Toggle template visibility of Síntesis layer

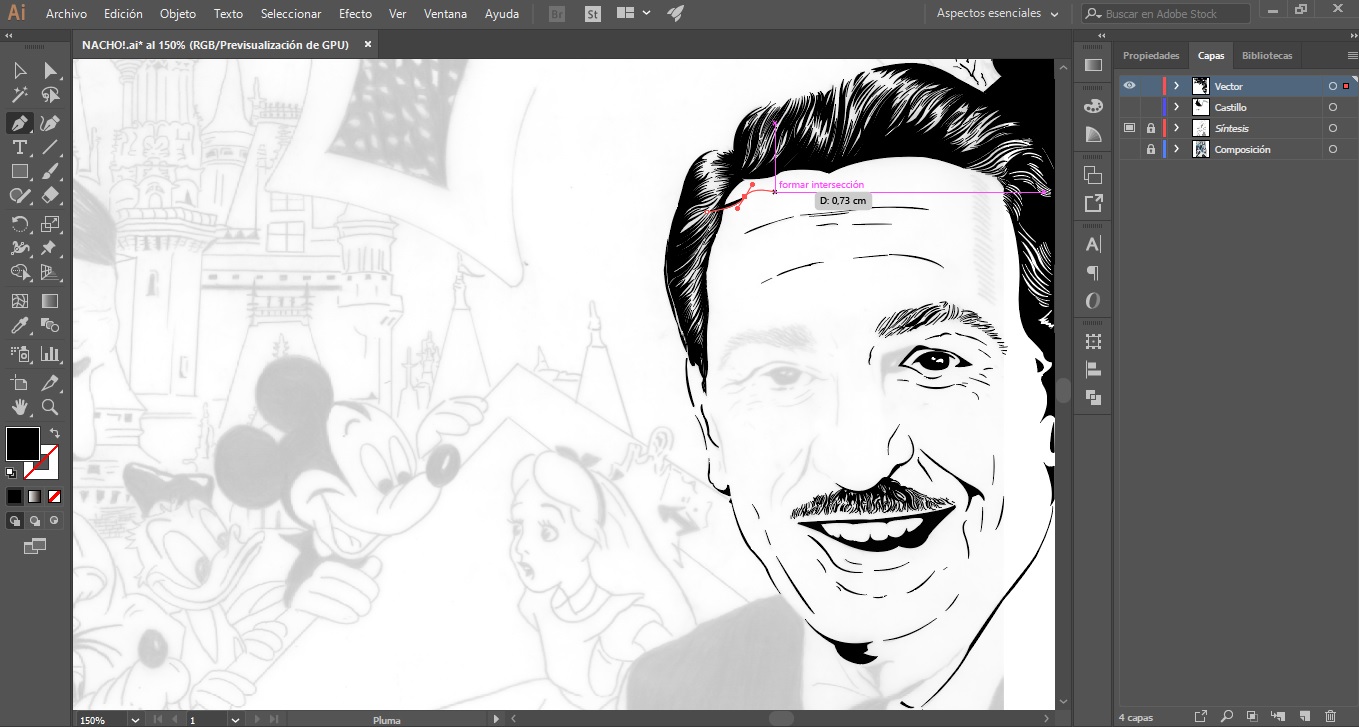pyautogui.click(x=1129, y=128)
